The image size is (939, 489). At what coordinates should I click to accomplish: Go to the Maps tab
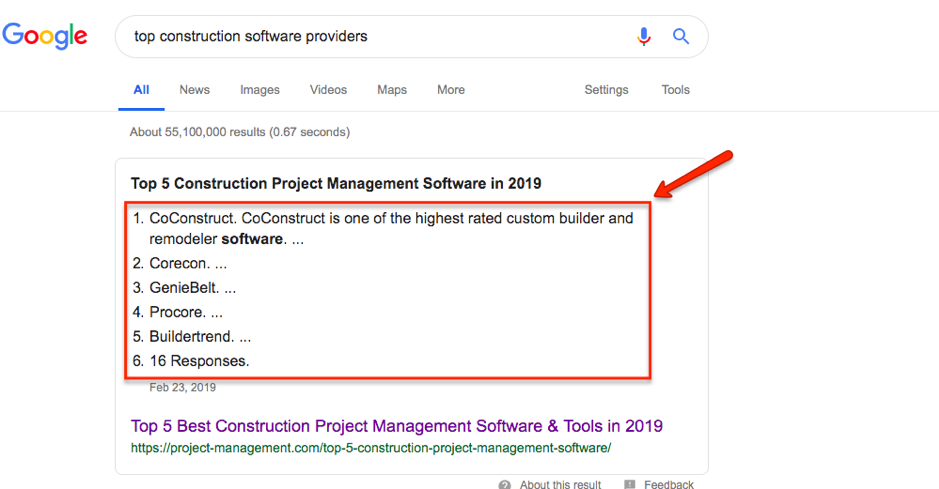tap(391, 90)
